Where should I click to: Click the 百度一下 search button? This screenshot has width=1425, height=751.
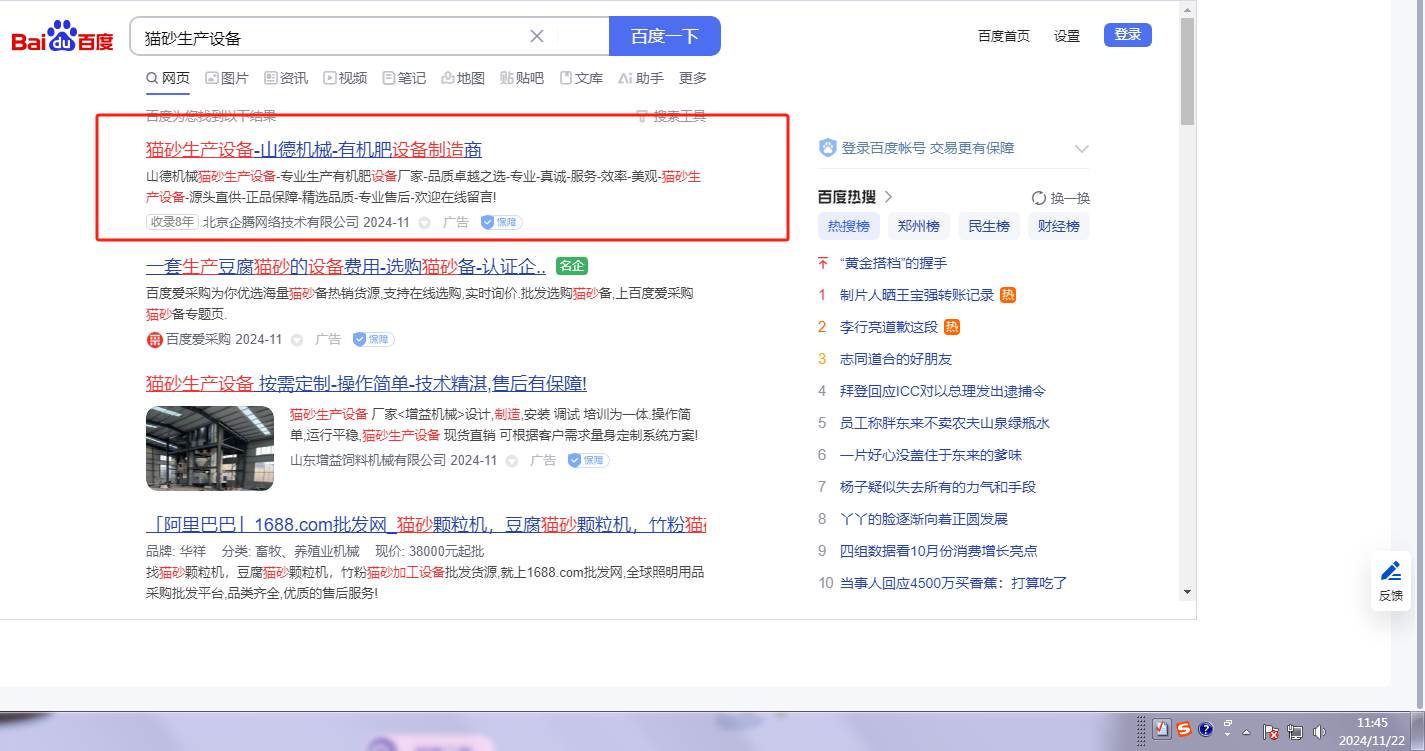[664, 36]
